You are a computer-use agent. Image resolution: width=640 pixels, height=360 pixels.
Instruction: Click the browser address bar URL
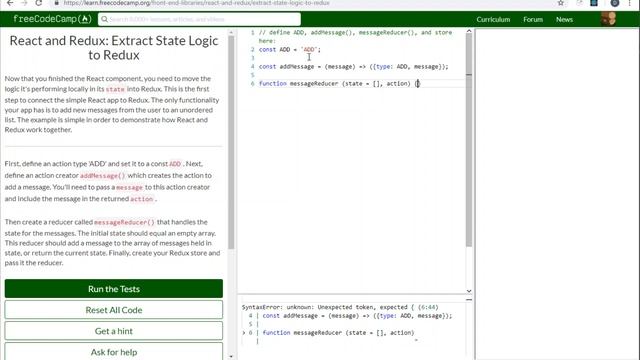[196, 3]
